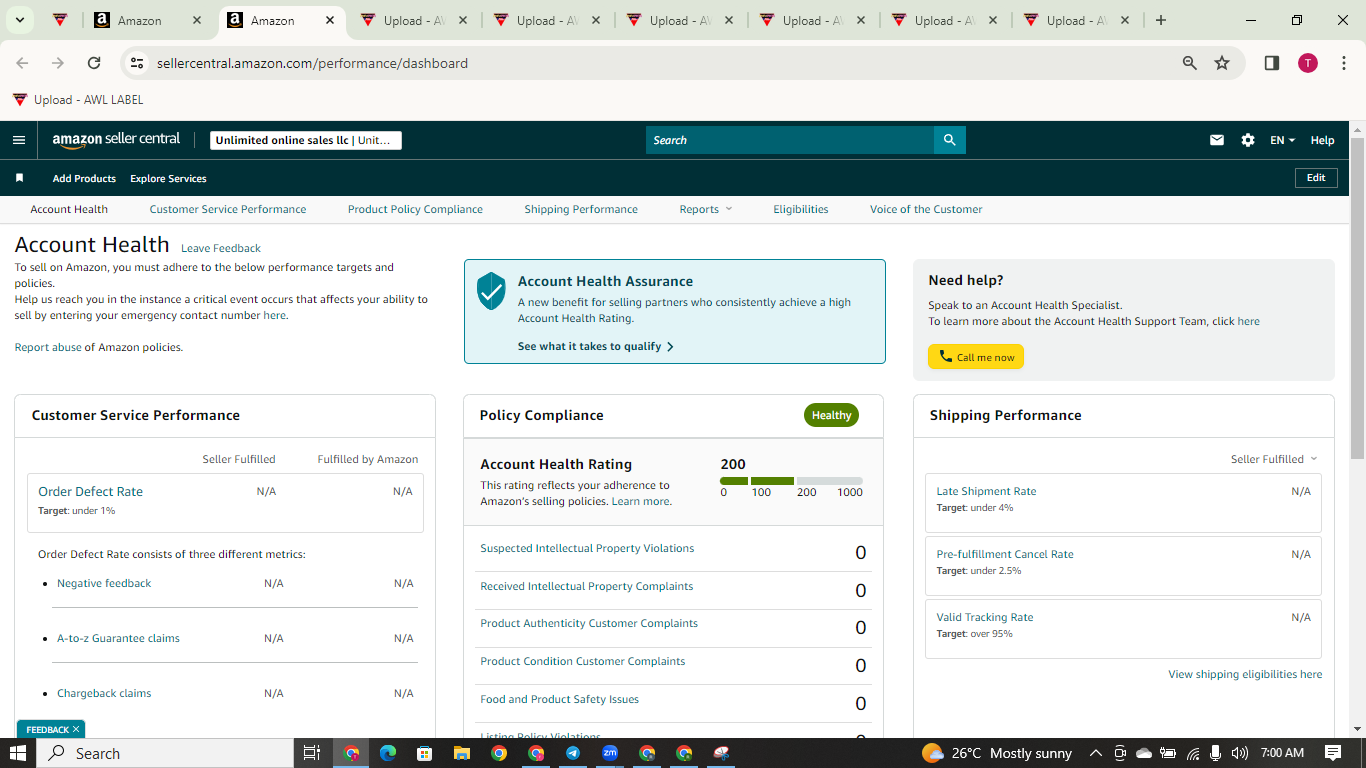View site information icon in the address bar
The image size is (1366, 768).
pyautogui.click(x=138, y=63)
